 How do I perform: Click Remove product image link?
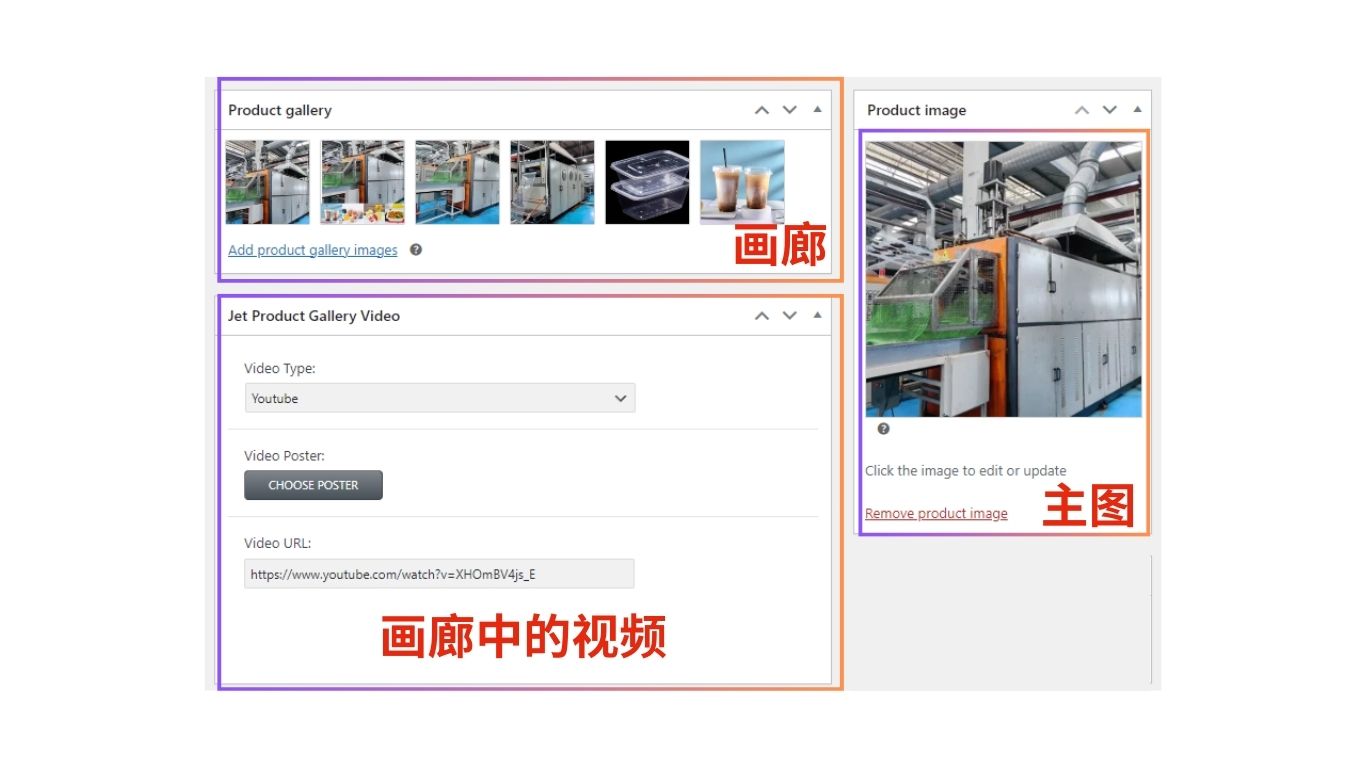coord(936,513)
